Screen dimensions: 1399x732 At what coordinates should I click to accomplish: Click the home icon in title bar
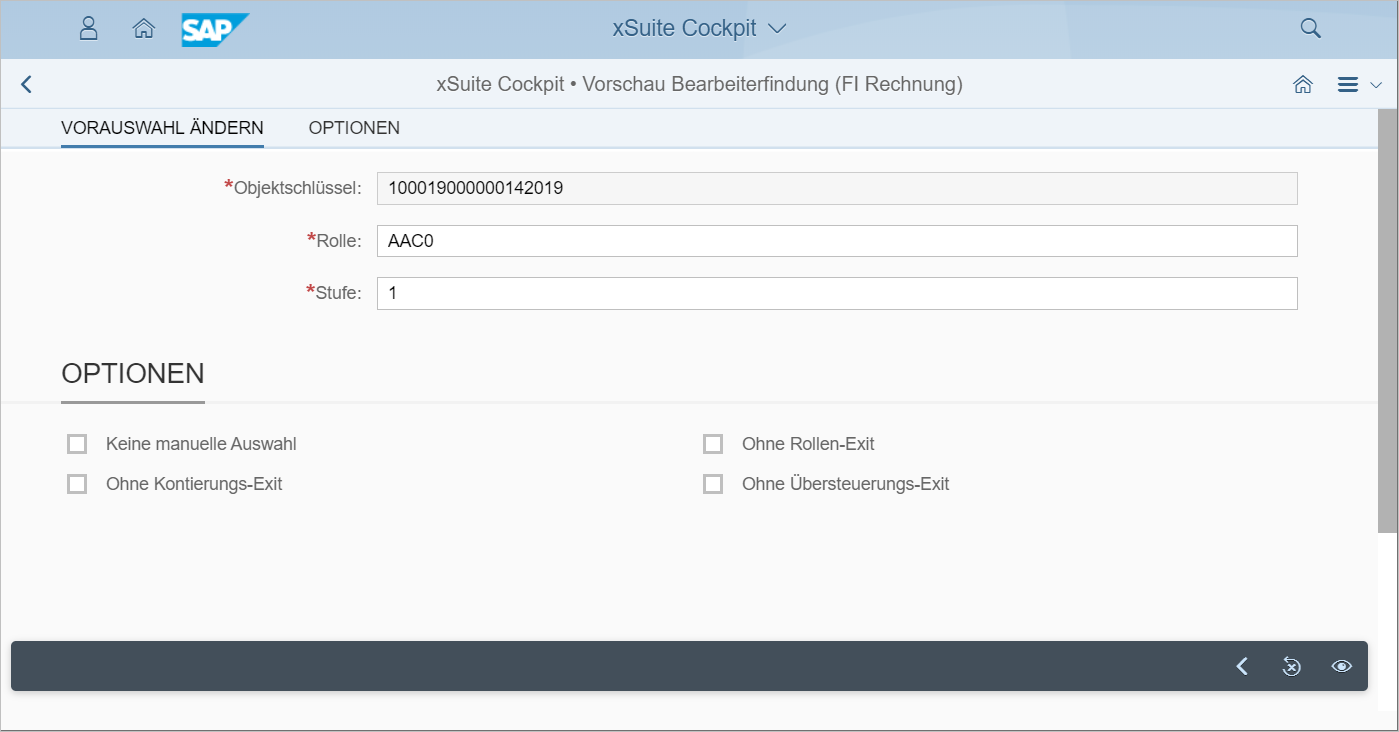click(1302, 85)
